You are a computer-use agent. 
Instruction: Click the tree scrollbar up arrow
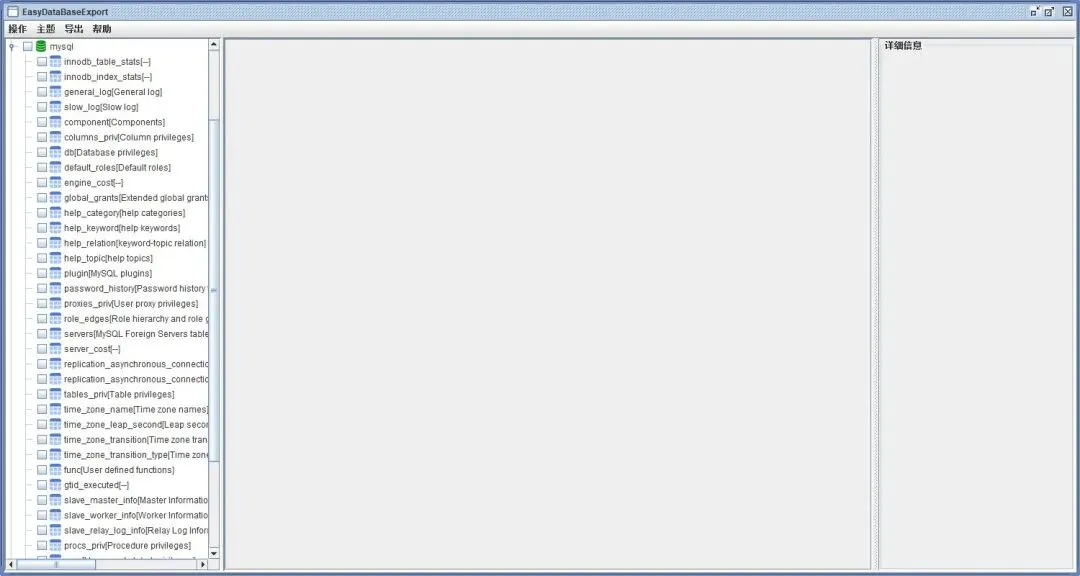tap(214, 45)
